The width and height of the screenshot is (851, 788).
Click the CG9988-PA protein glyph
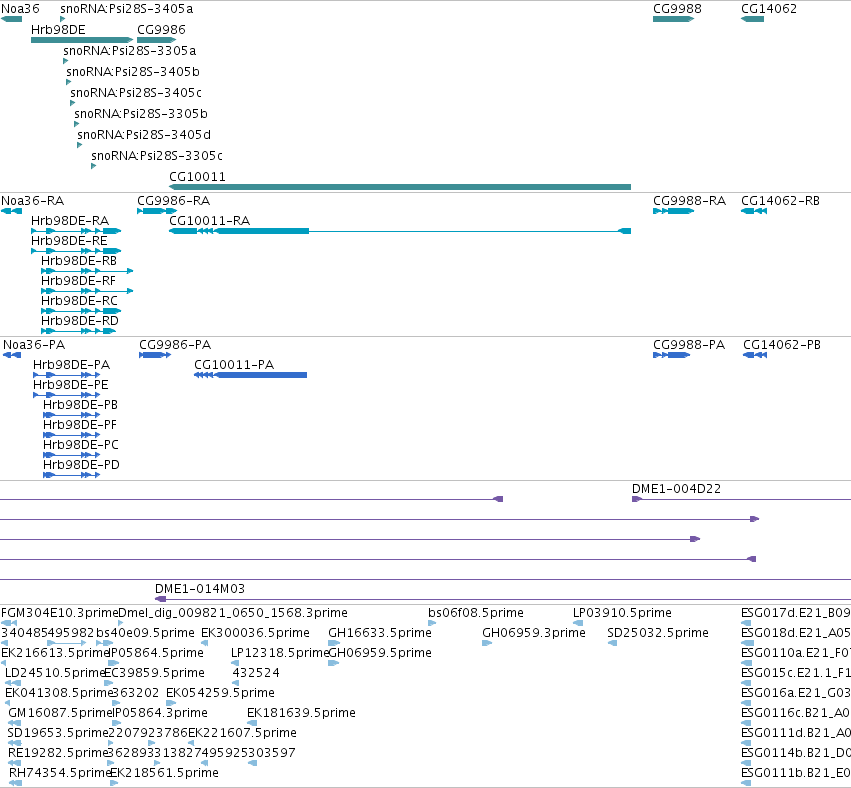(671, 355)
